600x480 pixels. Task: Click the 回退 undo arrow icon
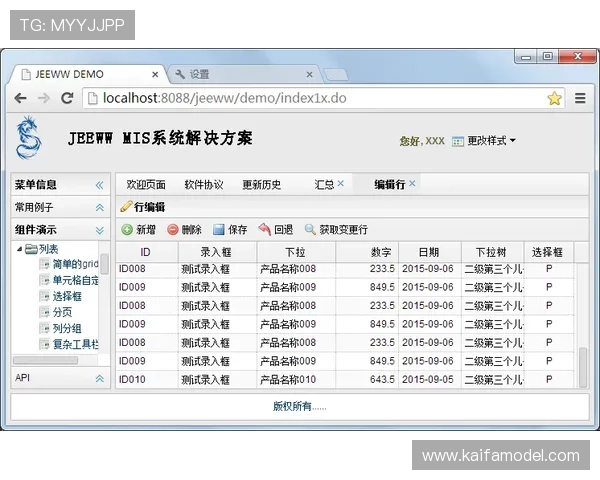click(x=264, y=230)
